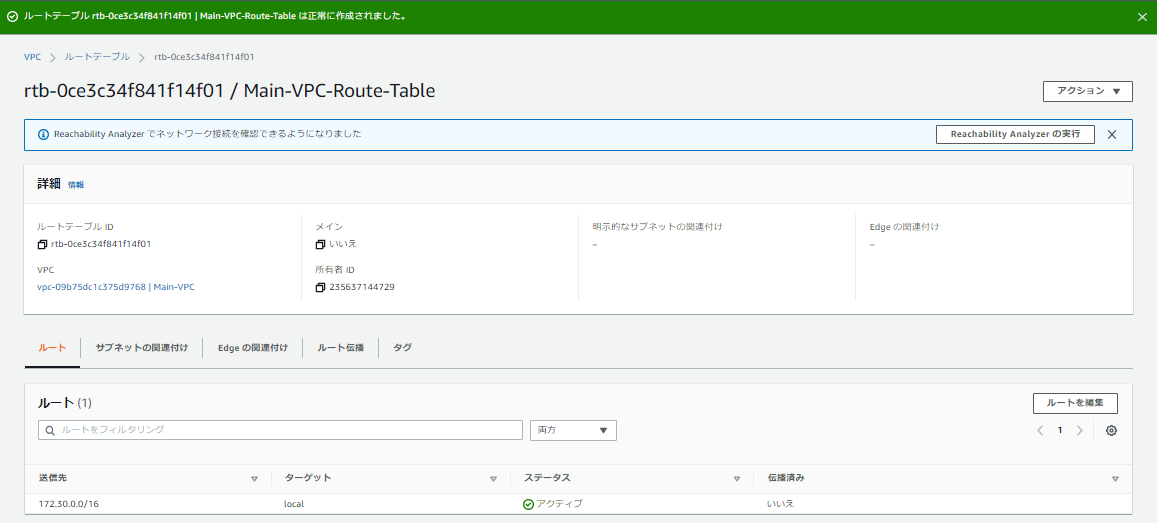
Task: Dismiss the green success notification banner
Action: (x=1142, y=17)
